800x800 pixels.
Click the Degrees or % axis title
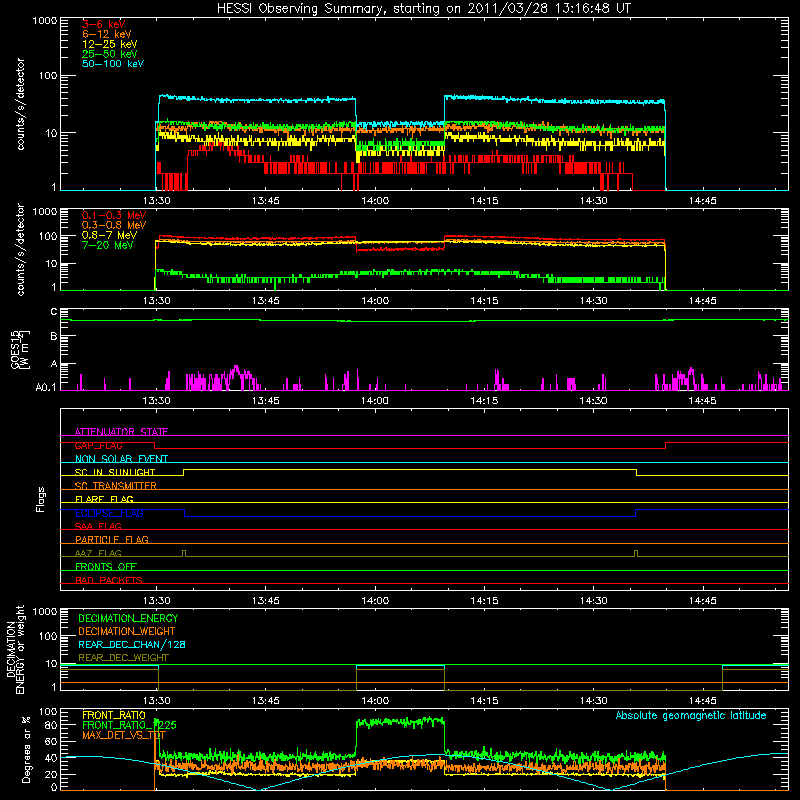[x=26, y=749]
